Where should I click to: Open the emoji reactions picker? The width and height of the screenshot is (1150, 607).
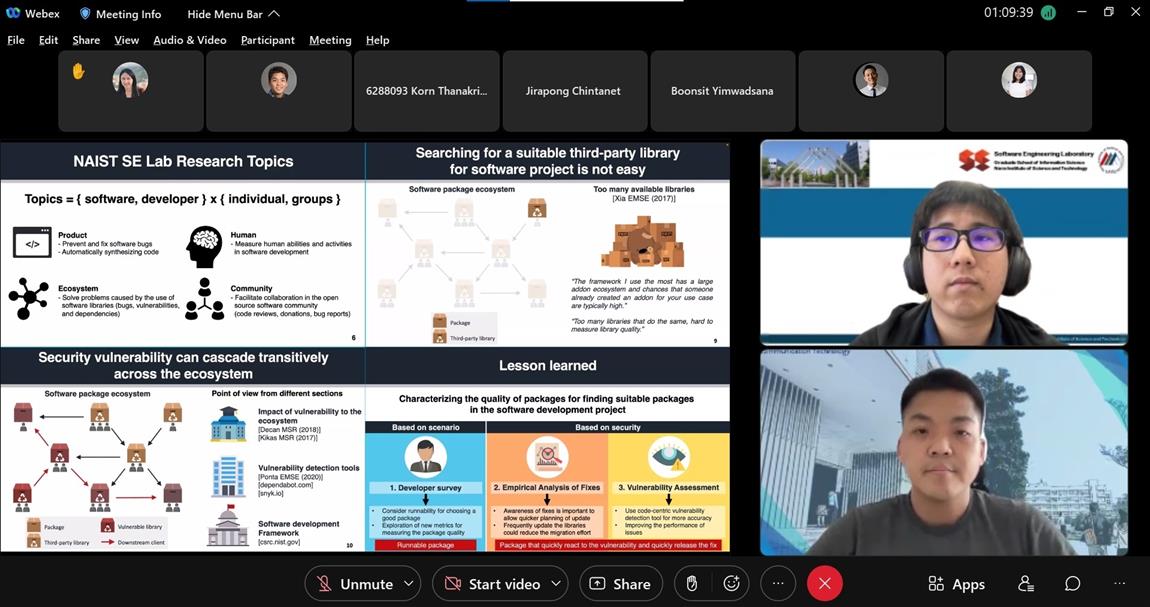731,584
